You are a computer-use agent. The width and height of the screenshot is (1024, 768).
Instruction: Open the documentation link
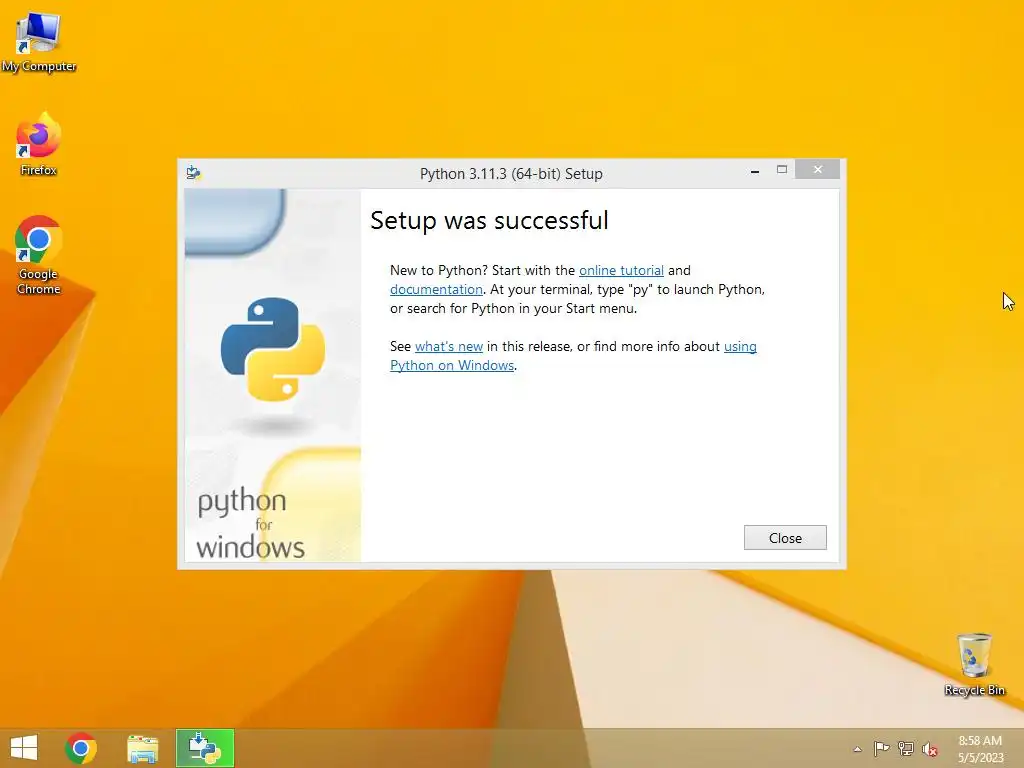tap(436, 289)
